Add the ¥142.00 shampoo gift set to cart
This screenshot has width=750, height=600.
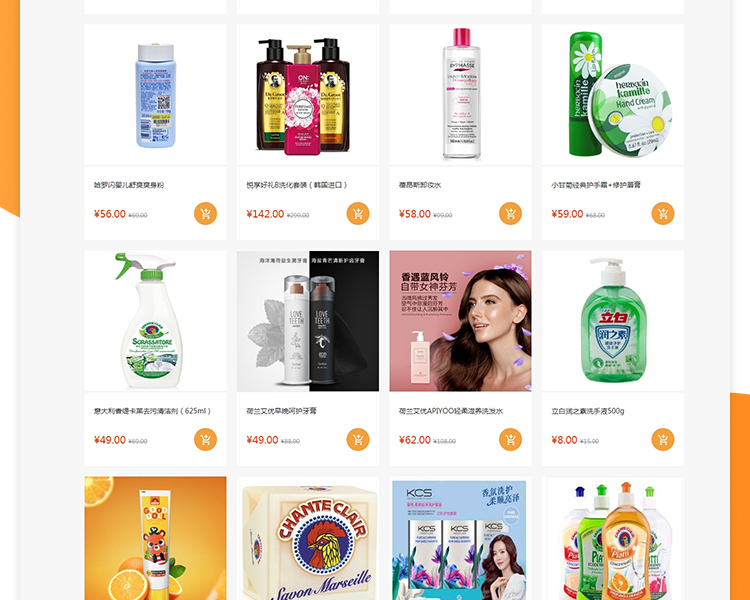[358, 213]
